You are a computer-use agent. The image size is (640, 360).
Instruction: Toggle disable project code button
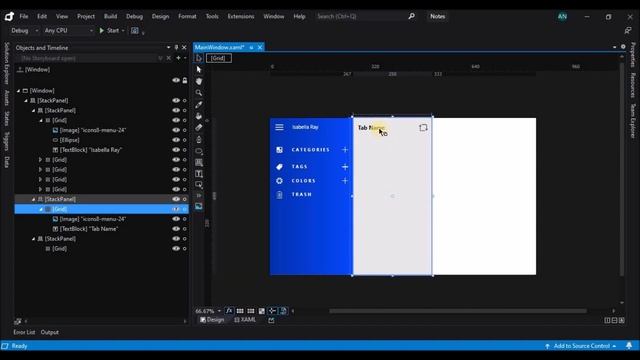point(283,311)
